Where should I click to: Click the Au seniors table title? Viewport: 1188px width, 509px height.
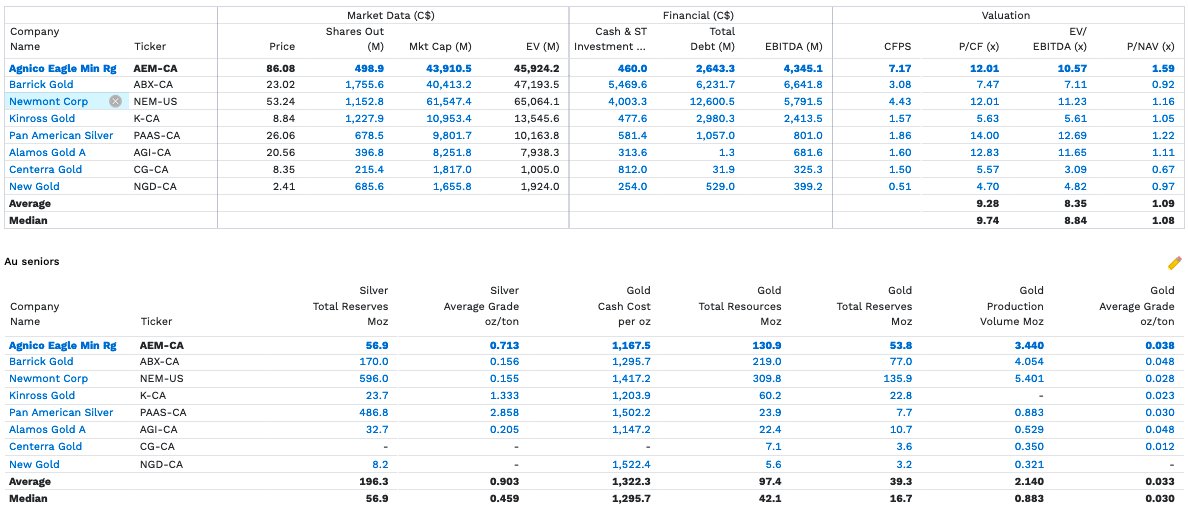pos(32,261)
